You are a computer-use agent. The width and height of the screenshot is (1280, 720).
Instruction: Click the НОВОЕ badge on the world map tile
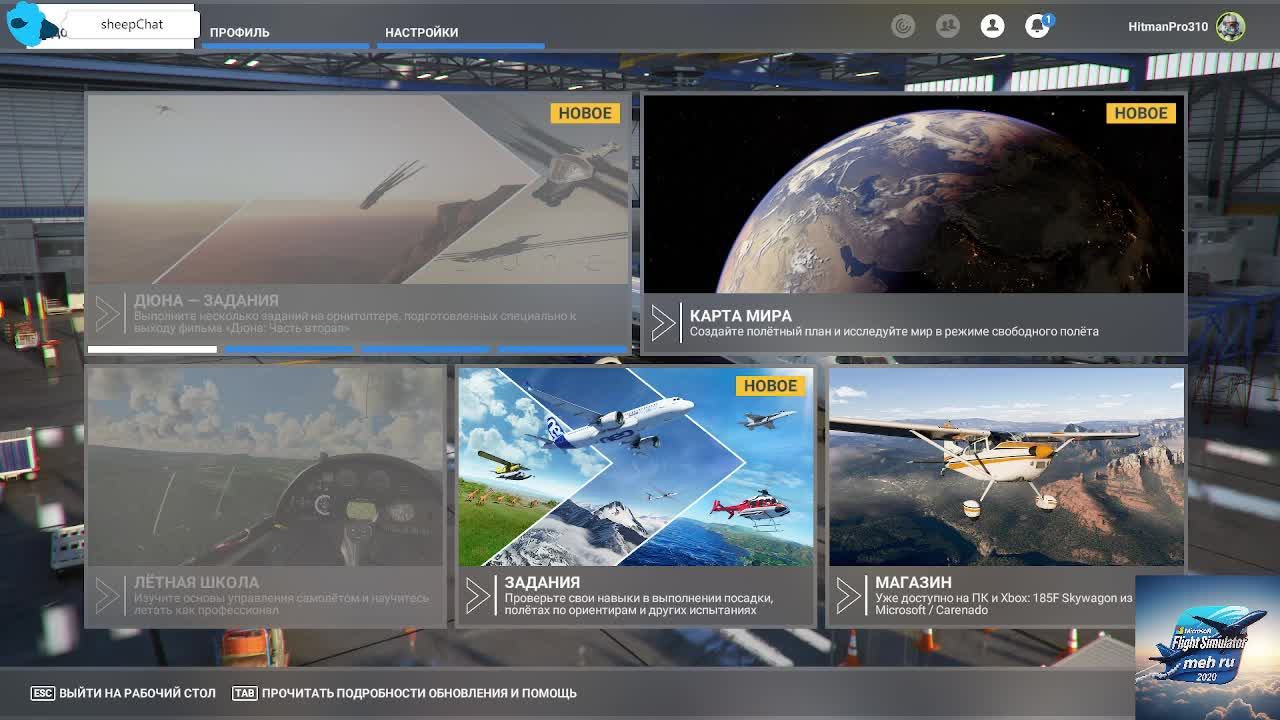1141,113
